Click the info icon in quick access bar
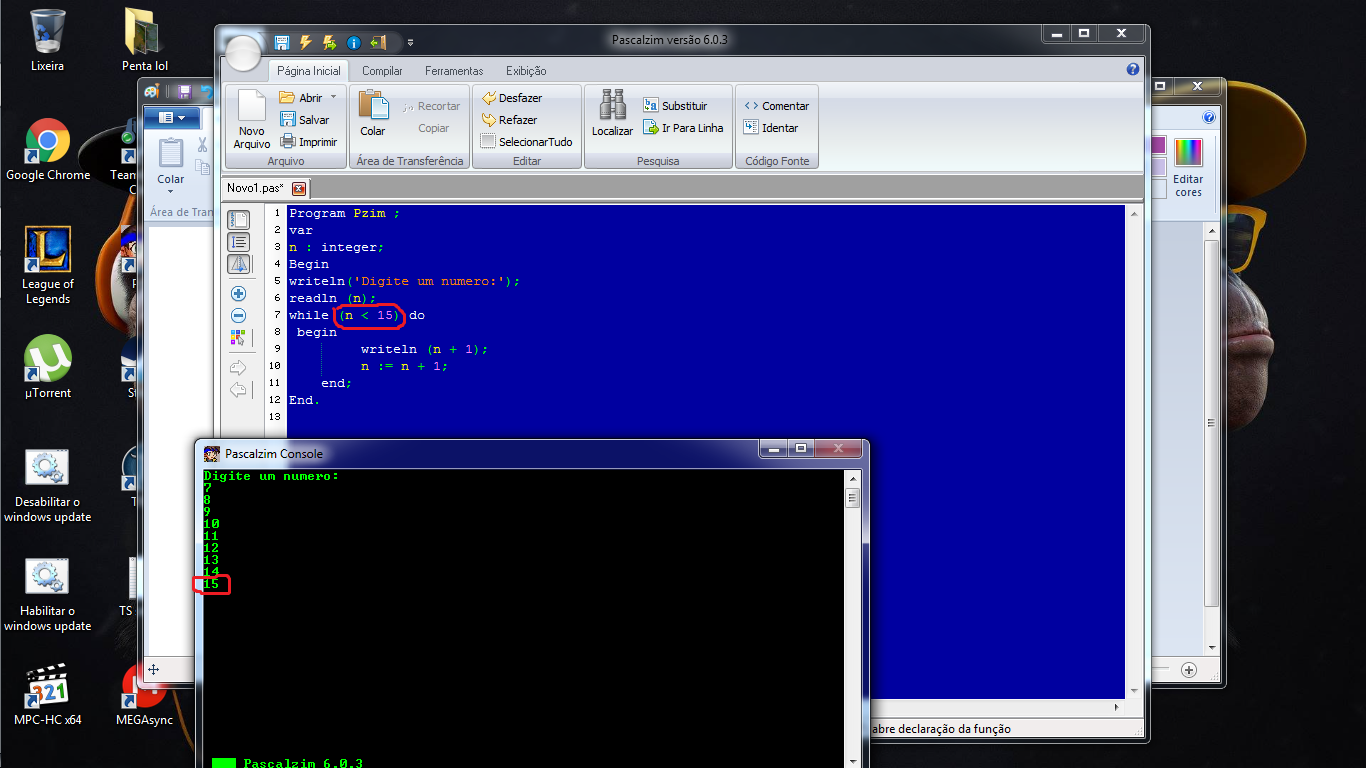 353,43
